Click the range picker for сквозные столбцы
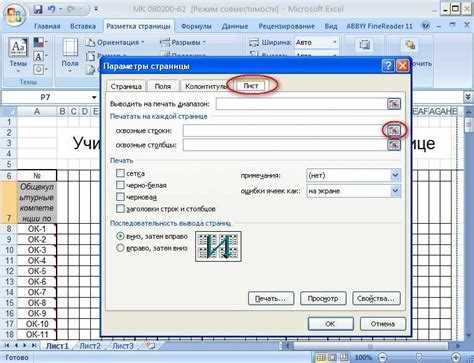Screen dimensions: 474x363 pos(394,145)
